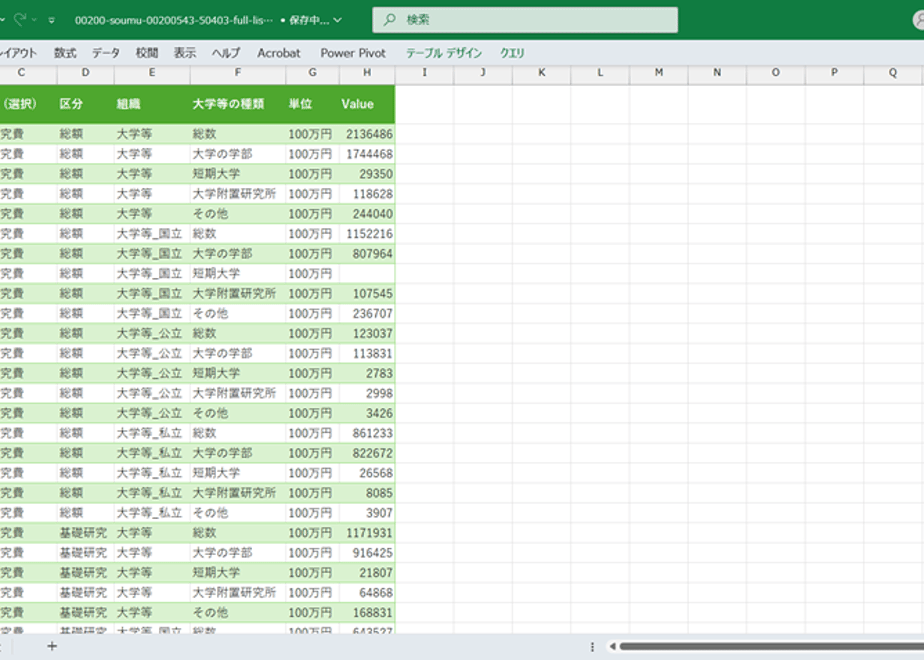The height and width of the screenshot is (660, 924).
Task: Select column P header
Action: [x=834, y=72]
